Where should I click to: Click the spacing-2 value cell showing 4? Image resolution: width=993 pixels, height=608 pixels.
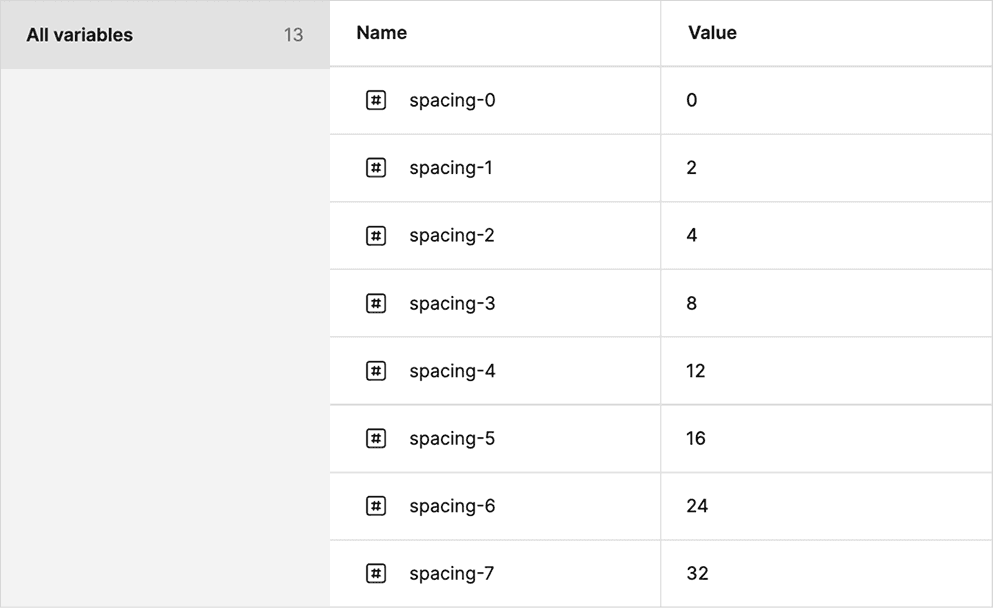[826, 236]
